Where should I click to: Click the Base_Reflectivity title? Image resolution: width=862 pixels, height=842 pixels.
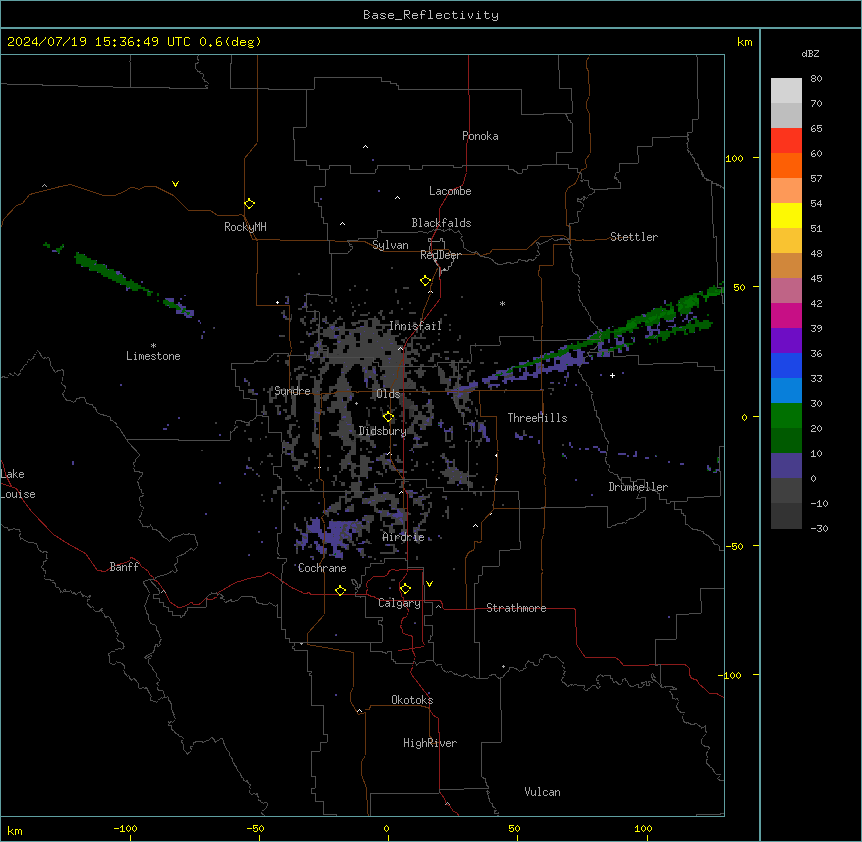click(x=431, y=15)
